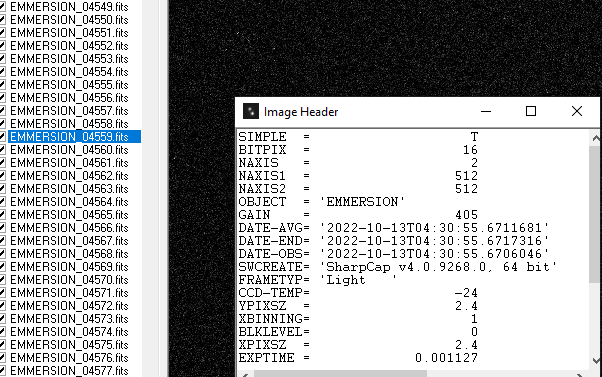Click the header scrollbar up arrow
This screenshot has width=602, height=377.
pyautogui.click(x=595, y=138)
